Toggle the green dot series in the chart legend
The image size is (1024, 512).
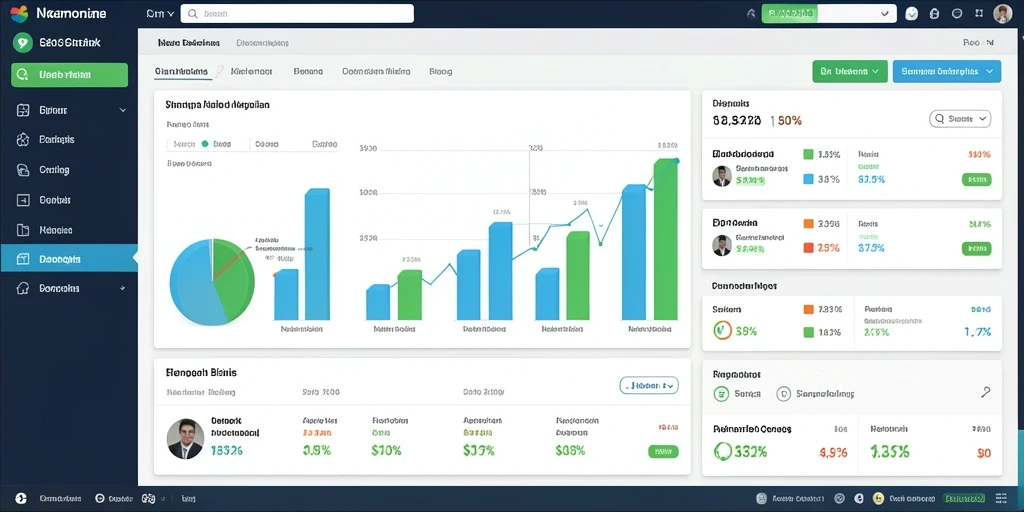click(205, 144)
